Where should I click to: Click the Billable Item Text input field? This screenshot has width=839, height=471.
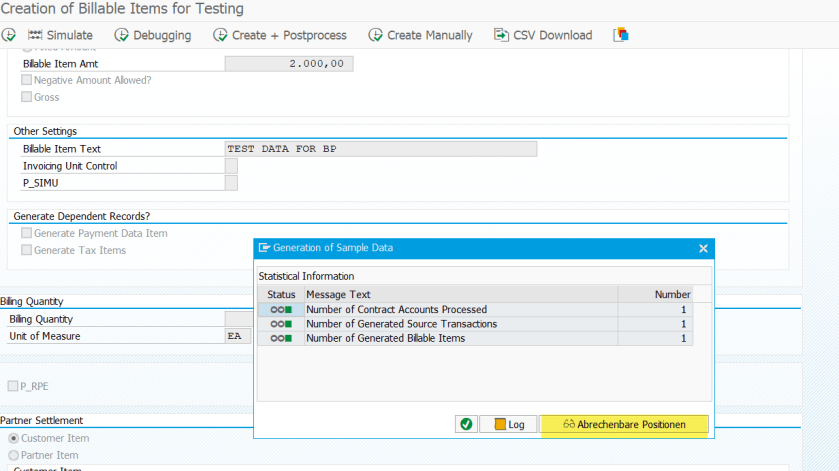point(381,149)
